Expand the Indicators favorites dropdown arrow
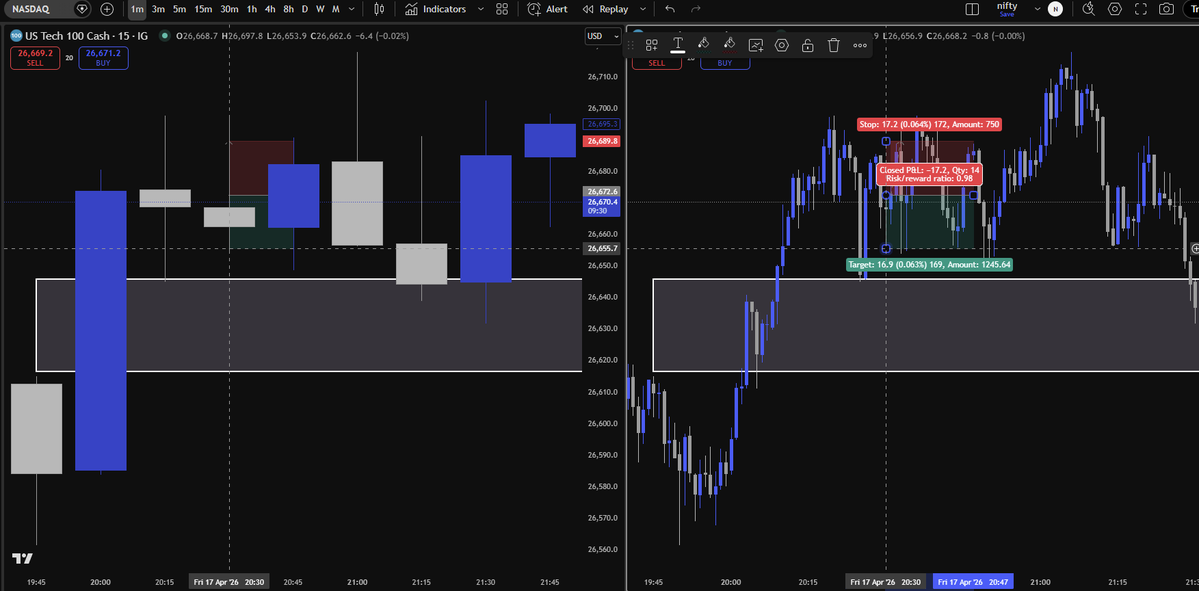Viewport: 1199px width, 591px height. 480,9
